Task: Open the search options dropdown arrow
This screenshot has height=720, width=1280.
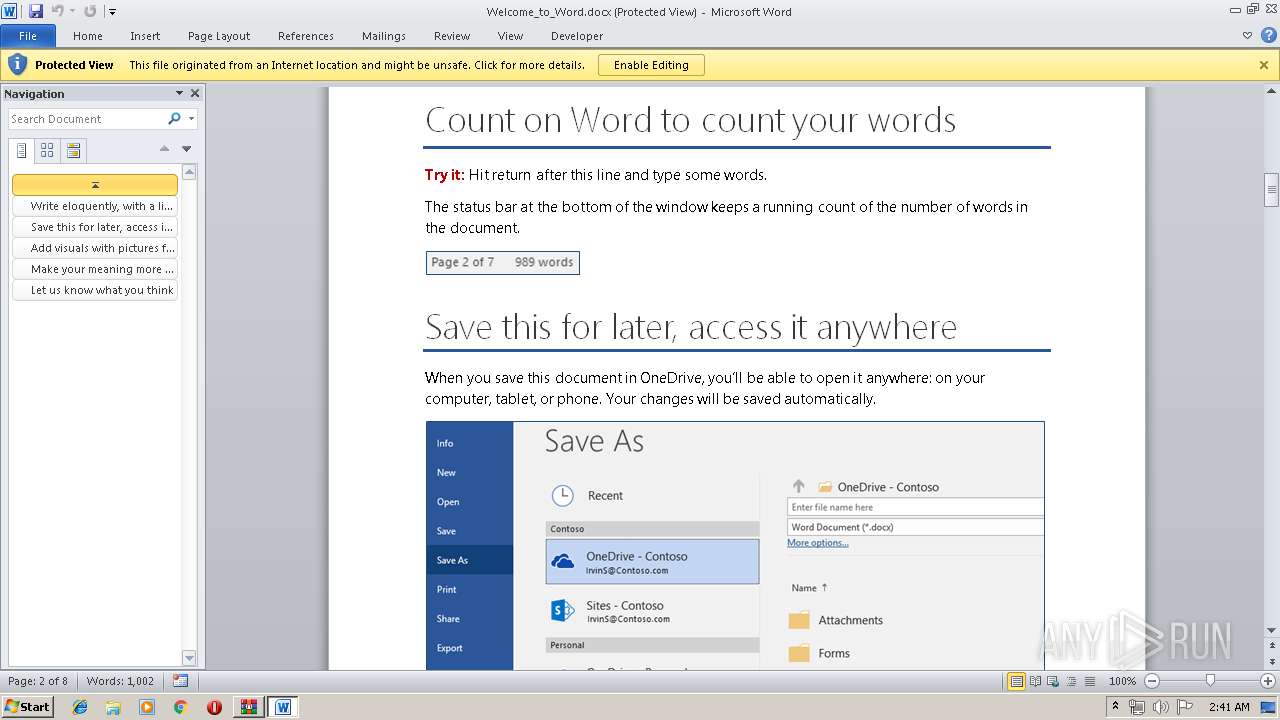Action: (191, 119)
